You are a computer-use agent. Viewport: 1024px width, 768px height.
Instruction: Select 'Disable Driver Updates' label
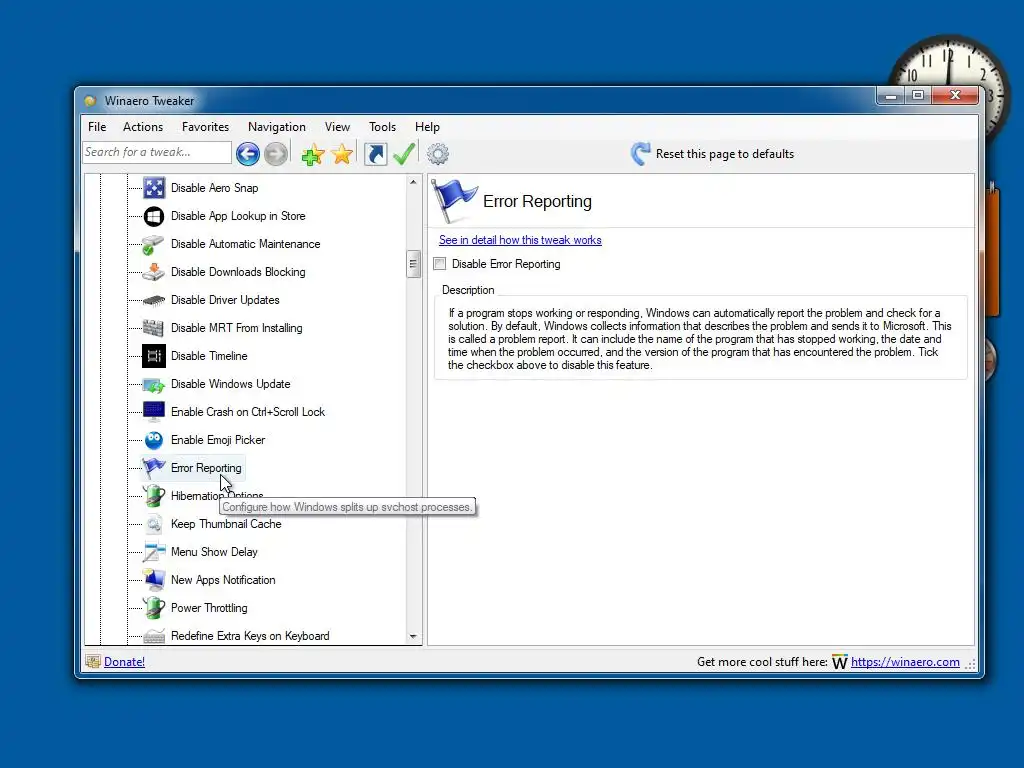(x=225, y=300)
